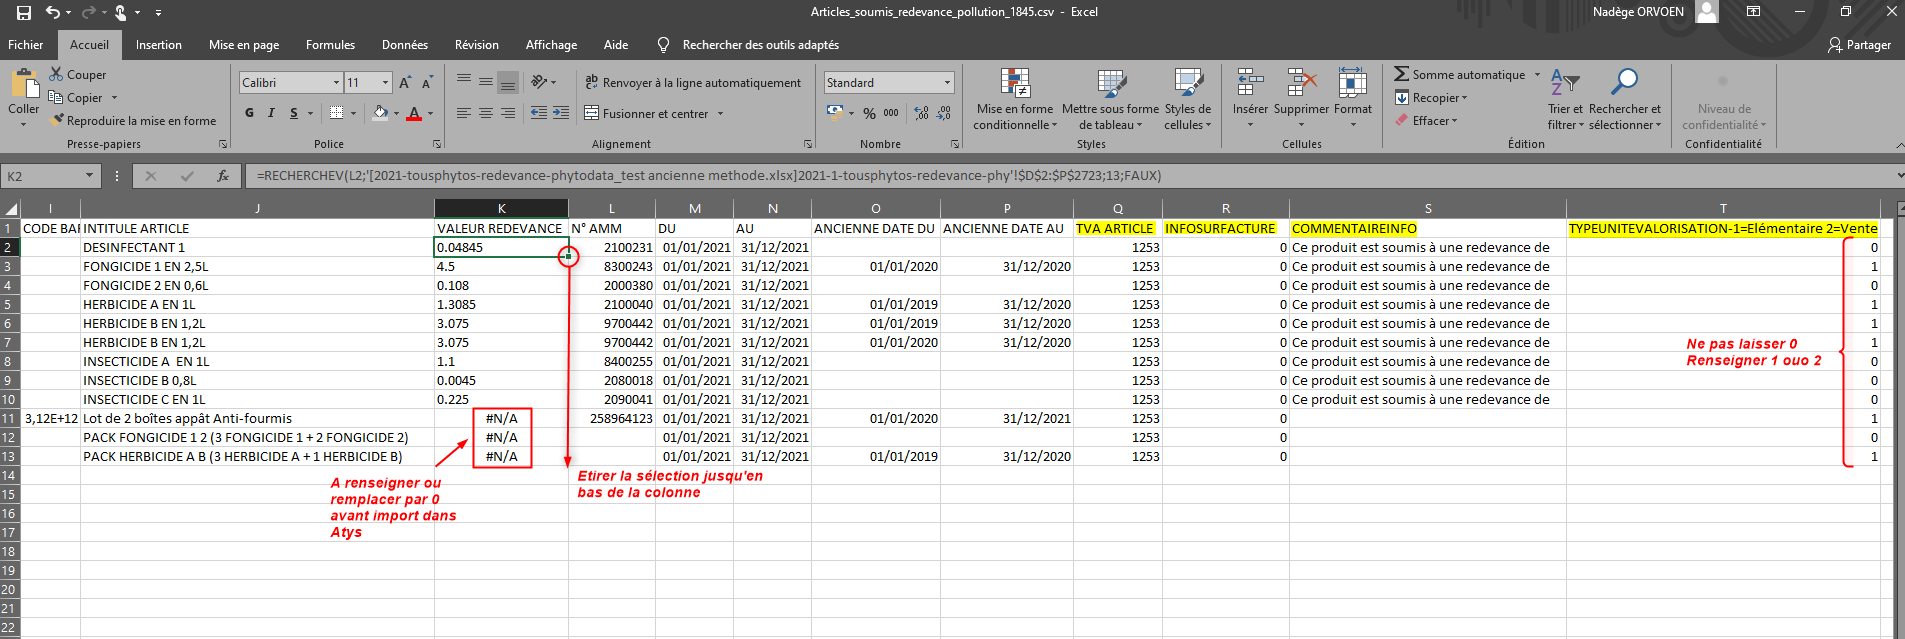Toggle bold formatting with G button
1905x639 pixels.
[249, 114]
